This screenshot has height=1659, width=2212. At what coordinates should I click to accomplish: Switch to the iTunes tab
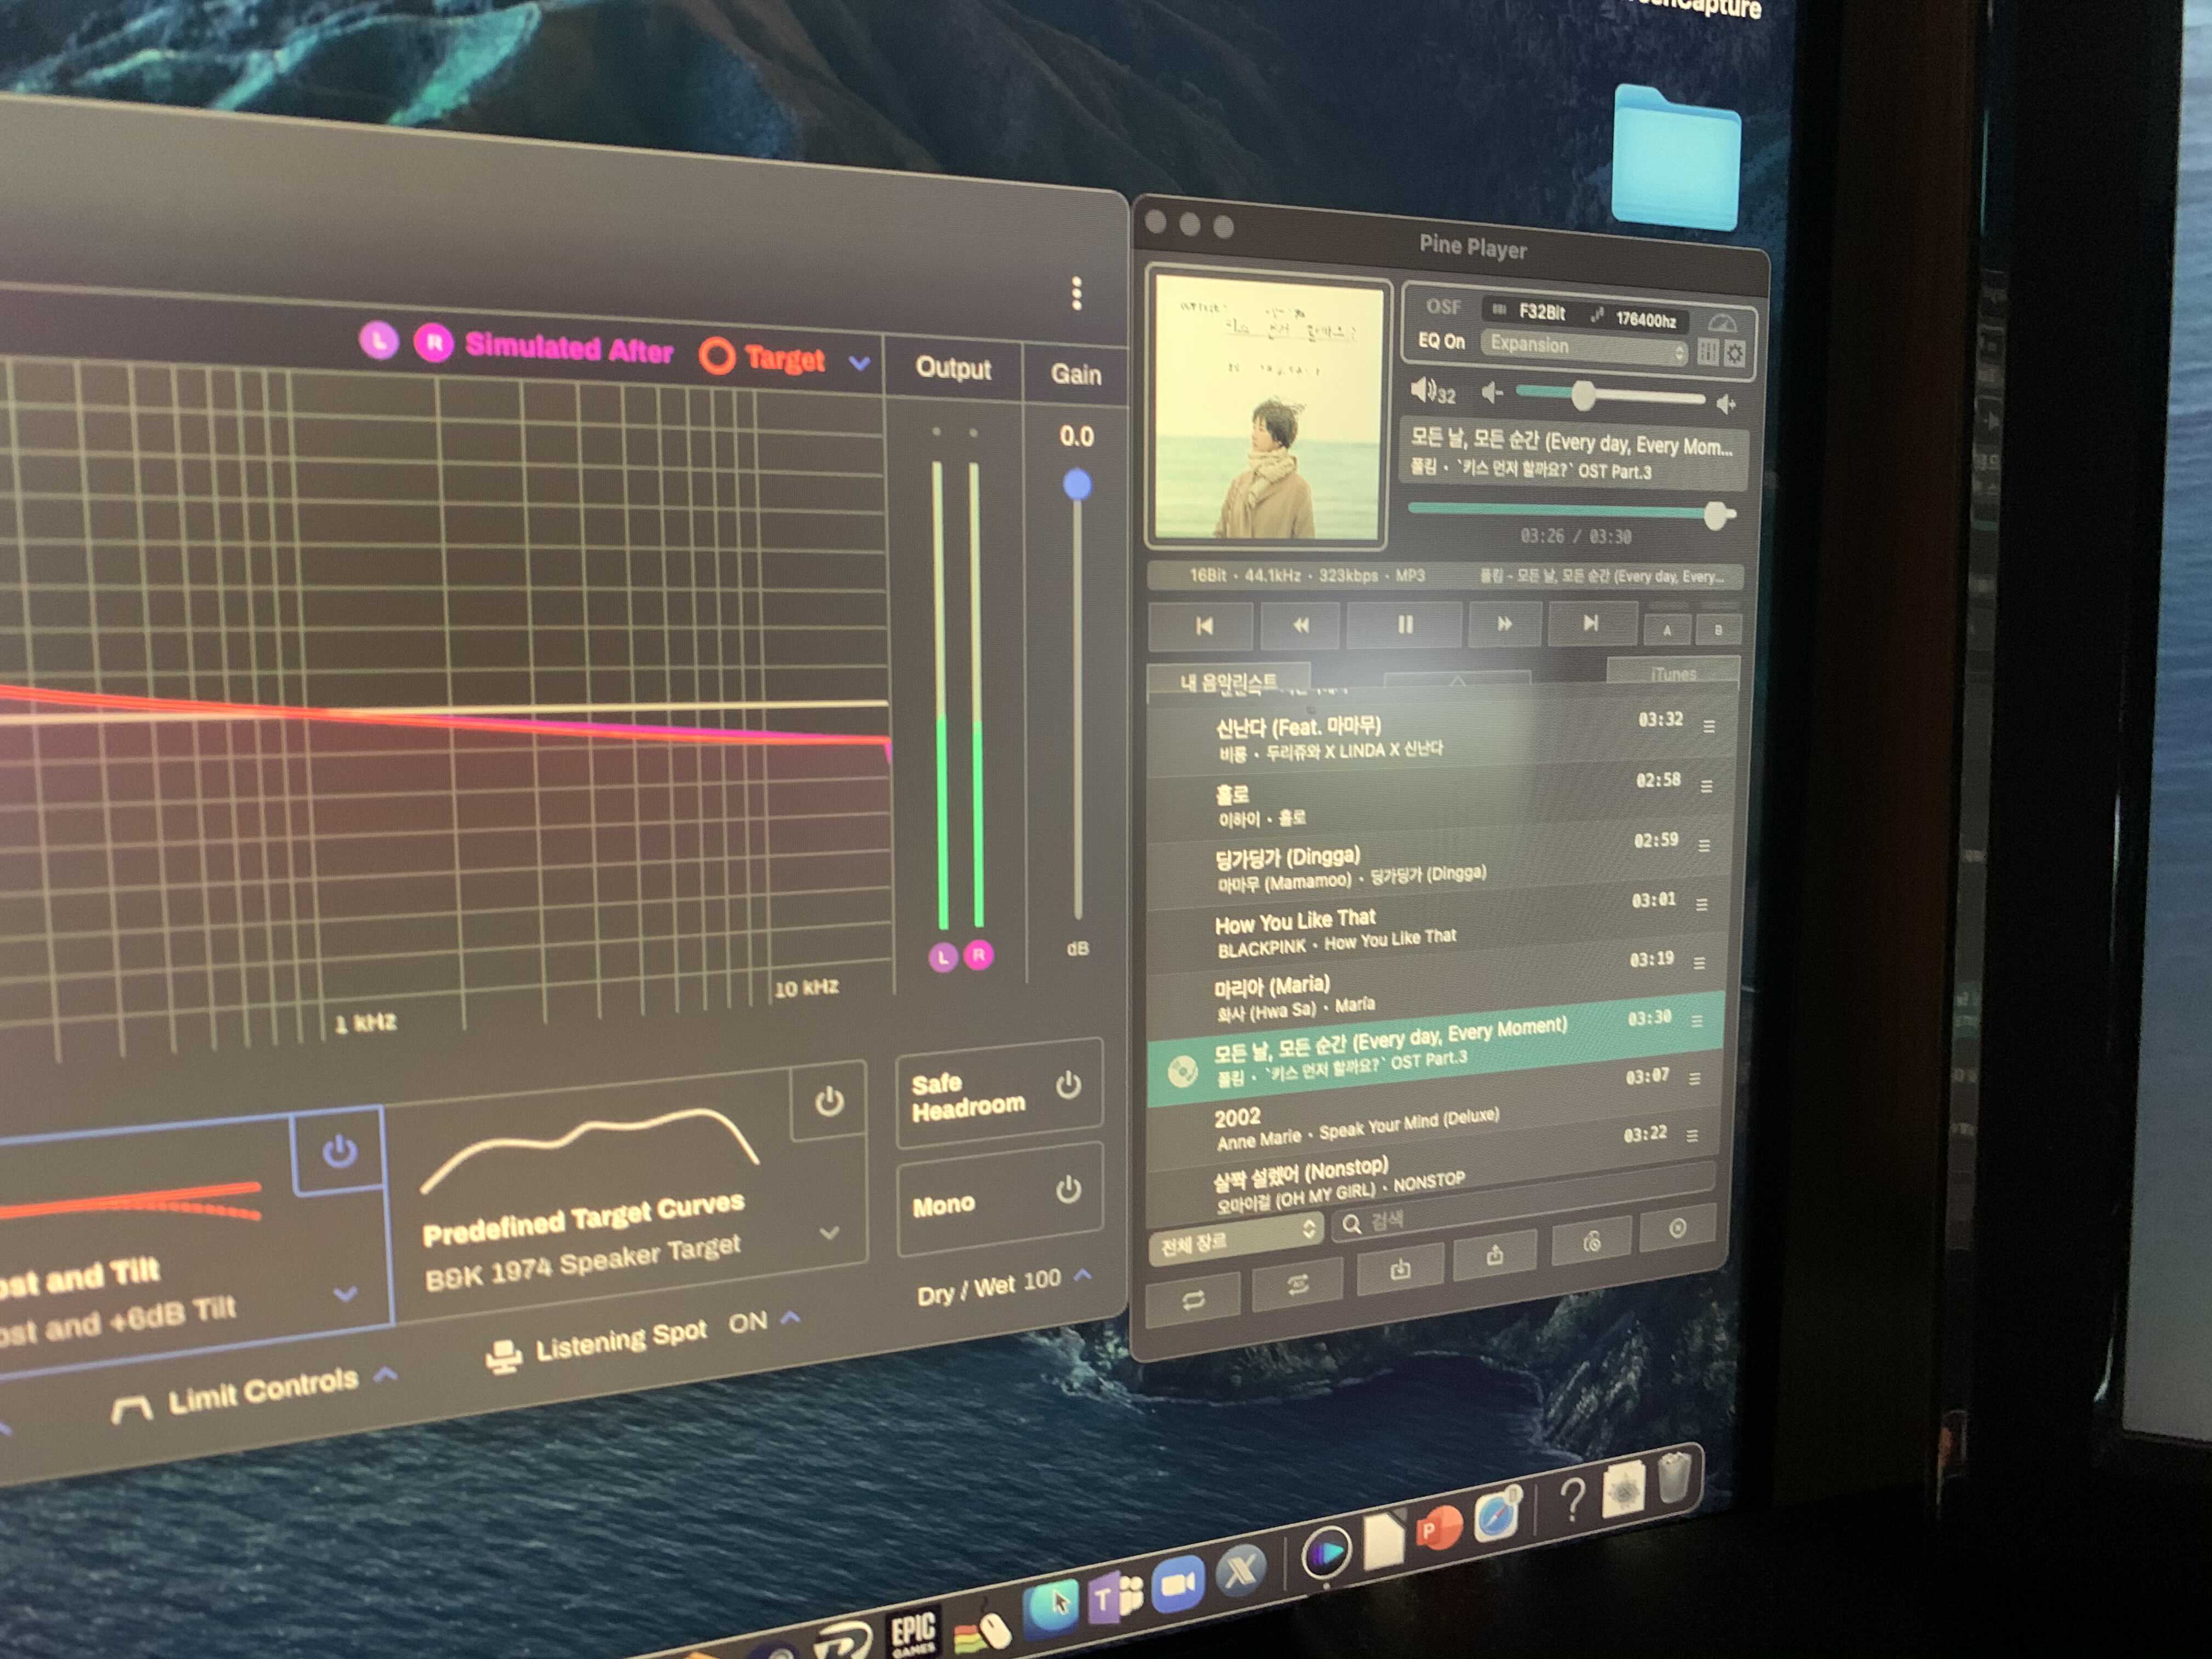click(x=1673, y=674)
